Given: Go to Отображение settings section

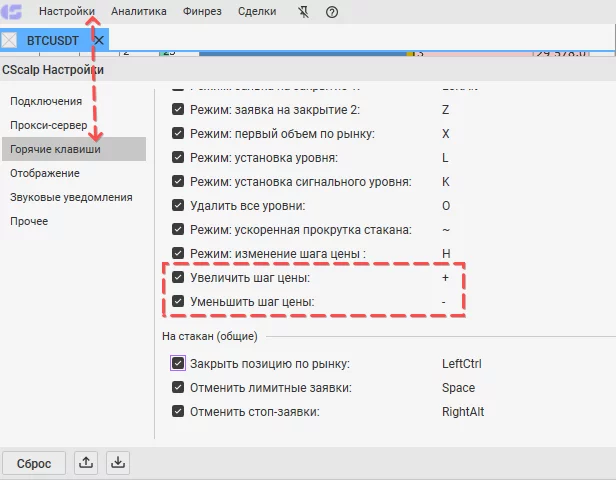Looking at the screenshot, I should click(x=45, y=173).
